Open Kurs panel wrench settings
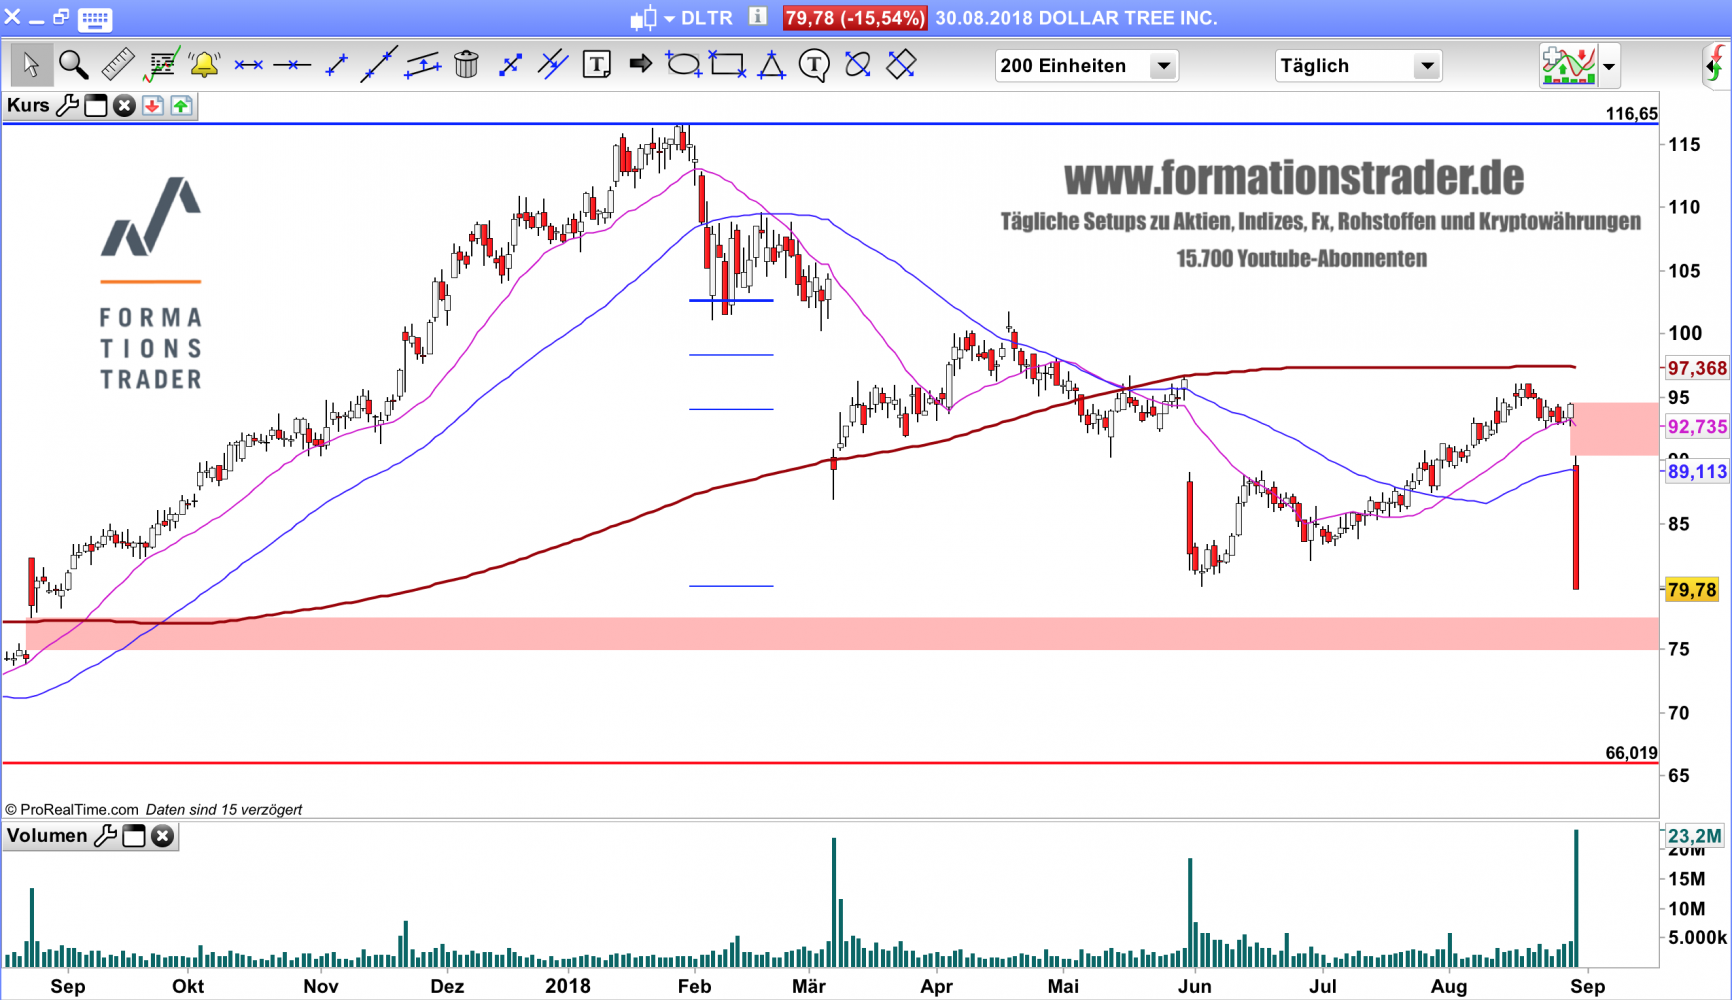Image resolution: width=1732 pixels, height=1000 pixels. (x=67, y=106)
